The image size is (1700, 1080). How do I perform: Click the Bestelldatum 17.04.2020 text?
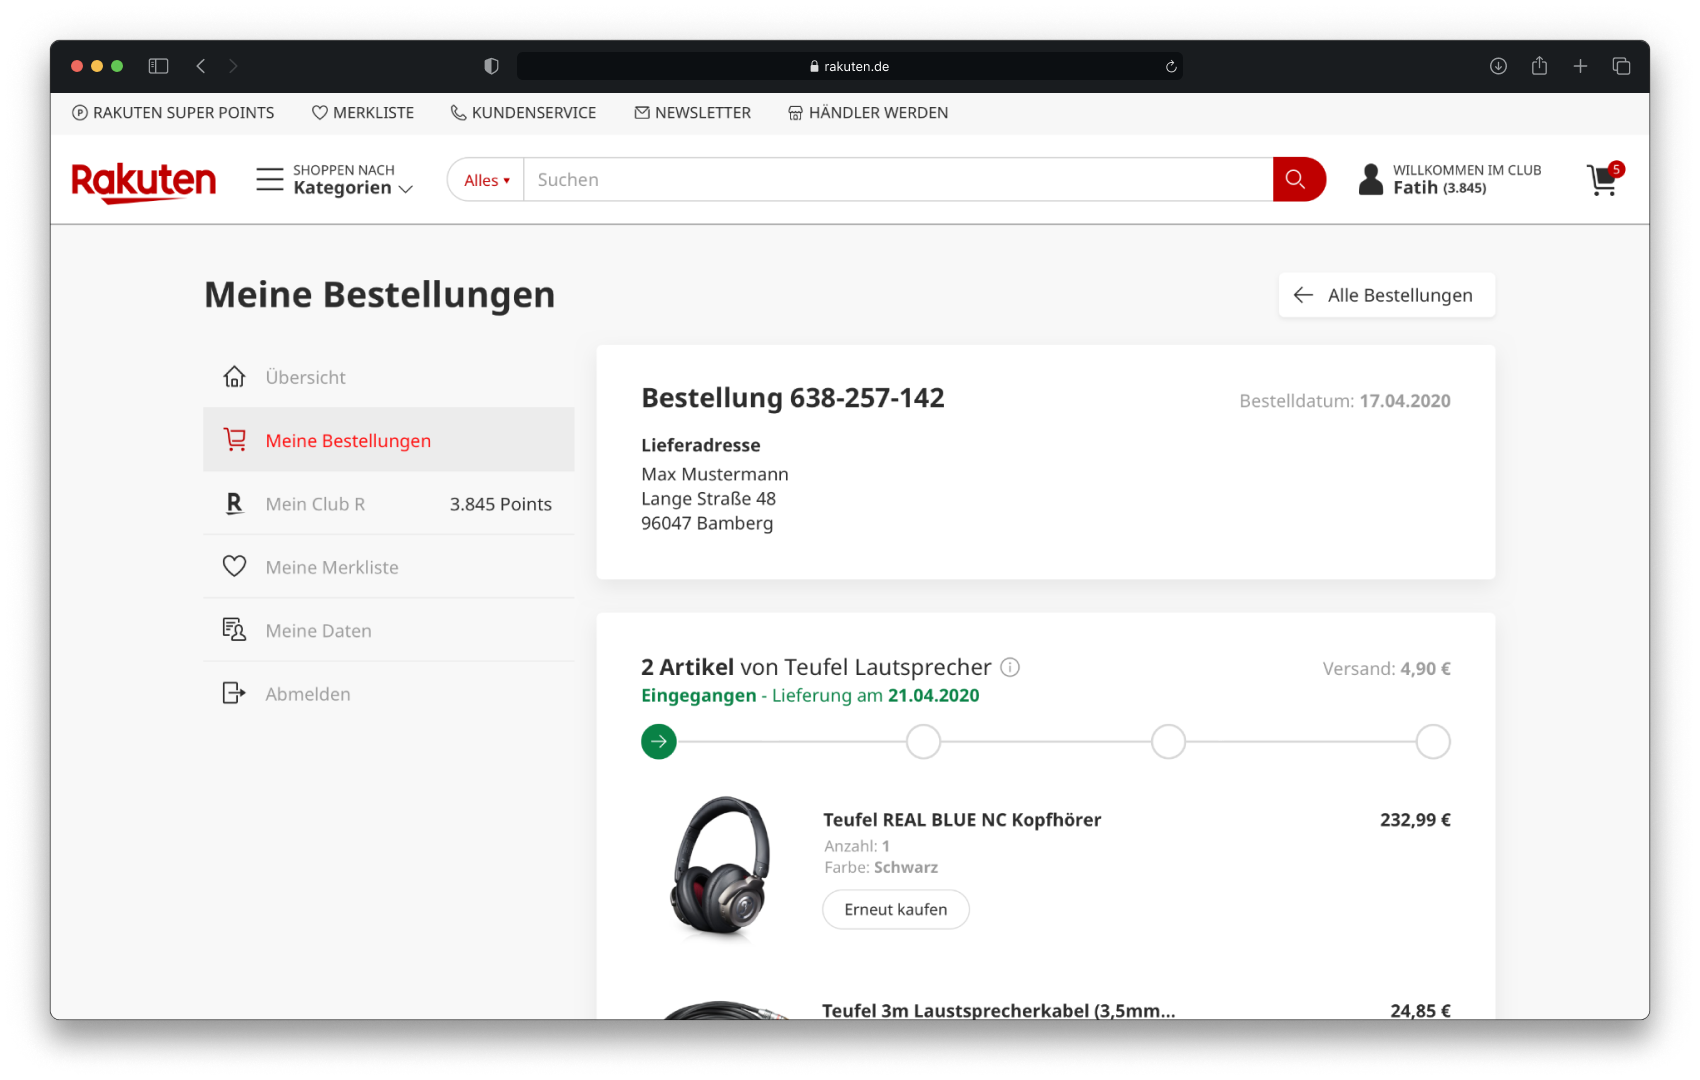1345,401
